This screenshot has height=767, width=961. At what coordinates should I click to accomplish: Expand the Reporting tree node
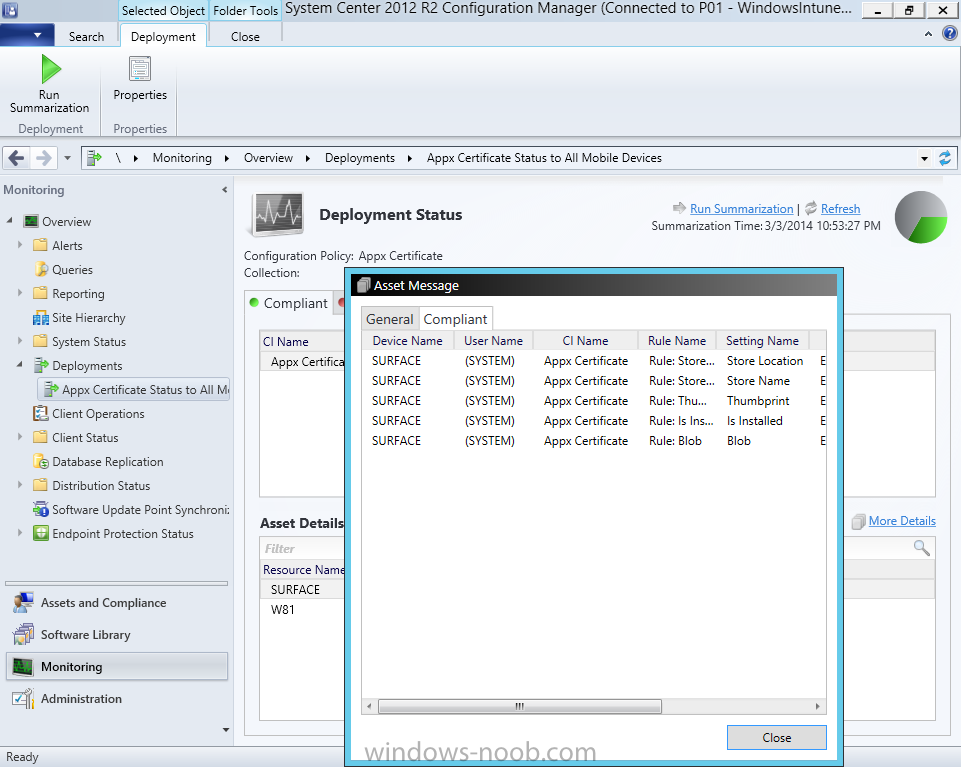click(20, 293)
